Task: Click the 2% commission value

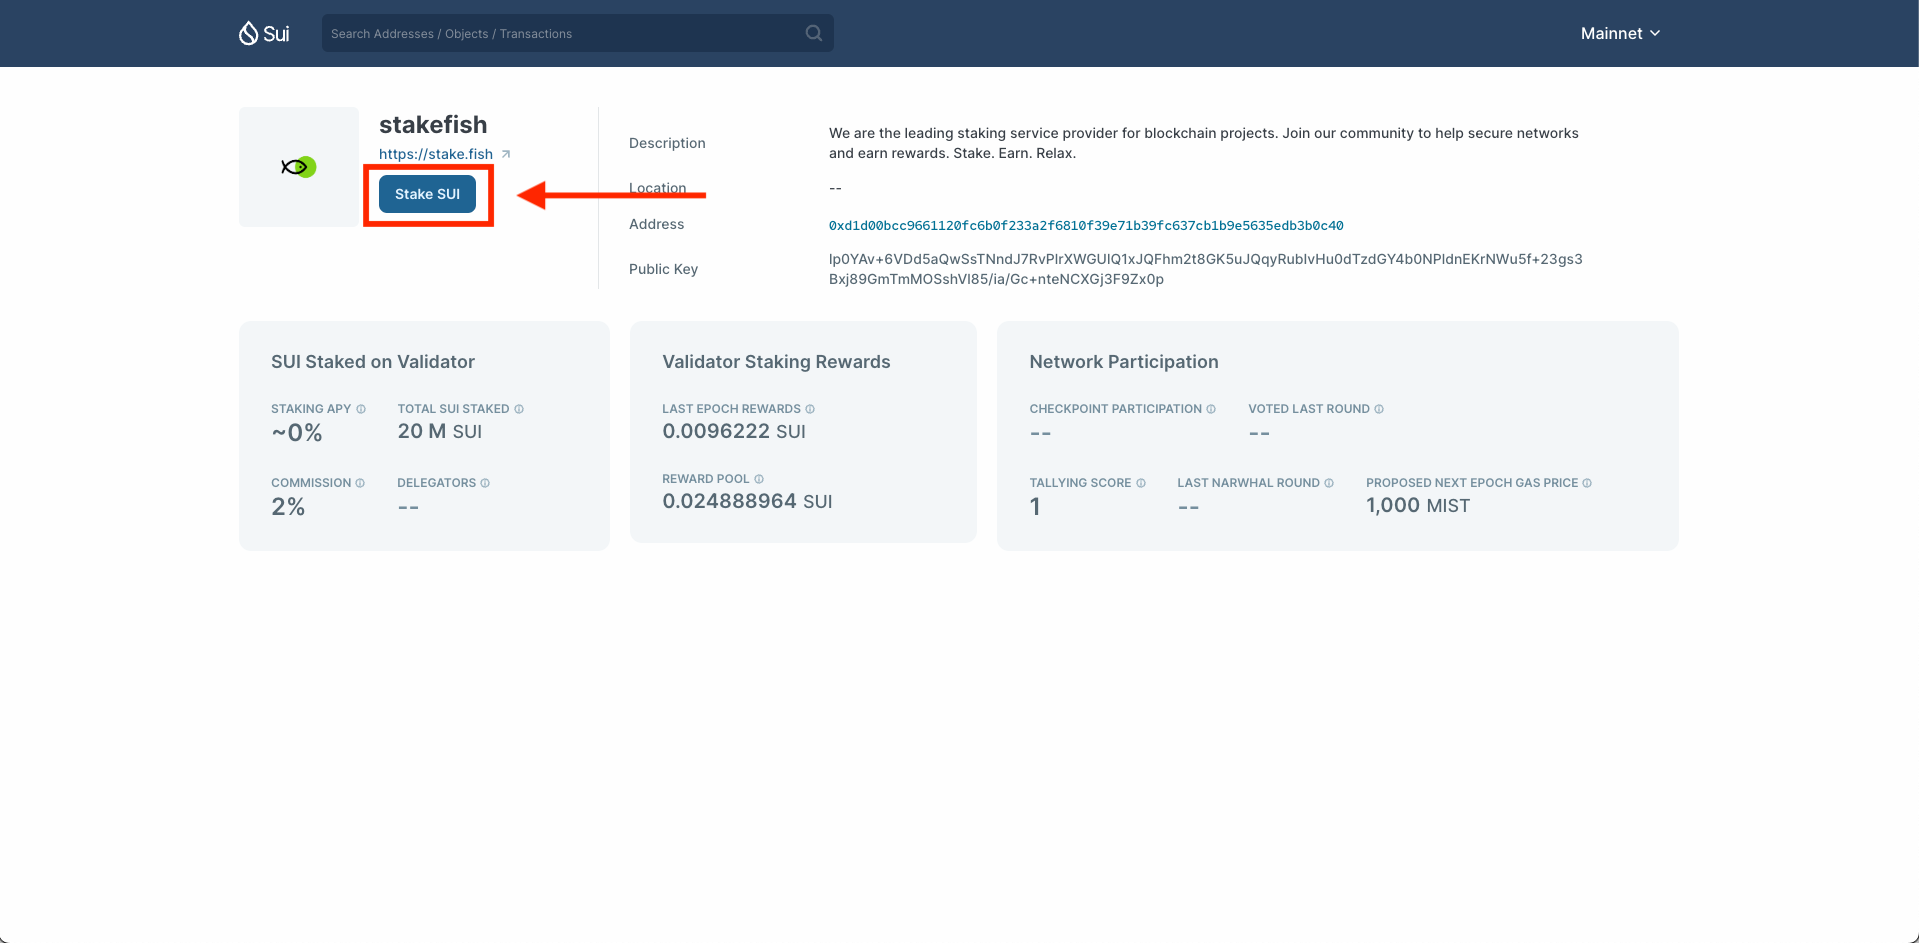Action: 288,507
